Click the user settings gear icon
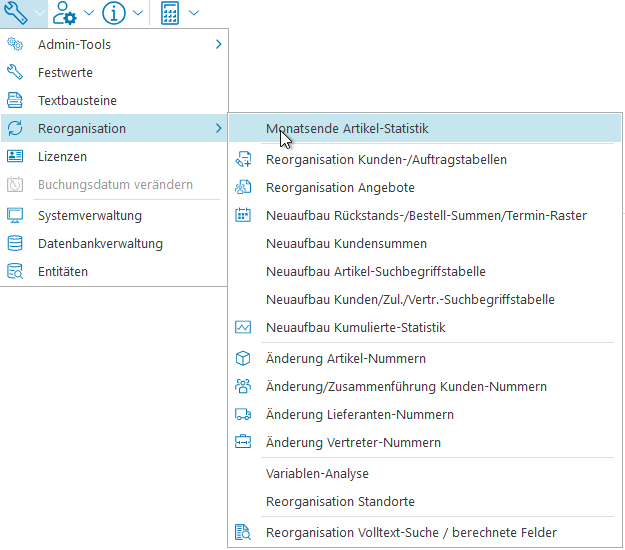 pyautogui.click(x=65, y=13)
